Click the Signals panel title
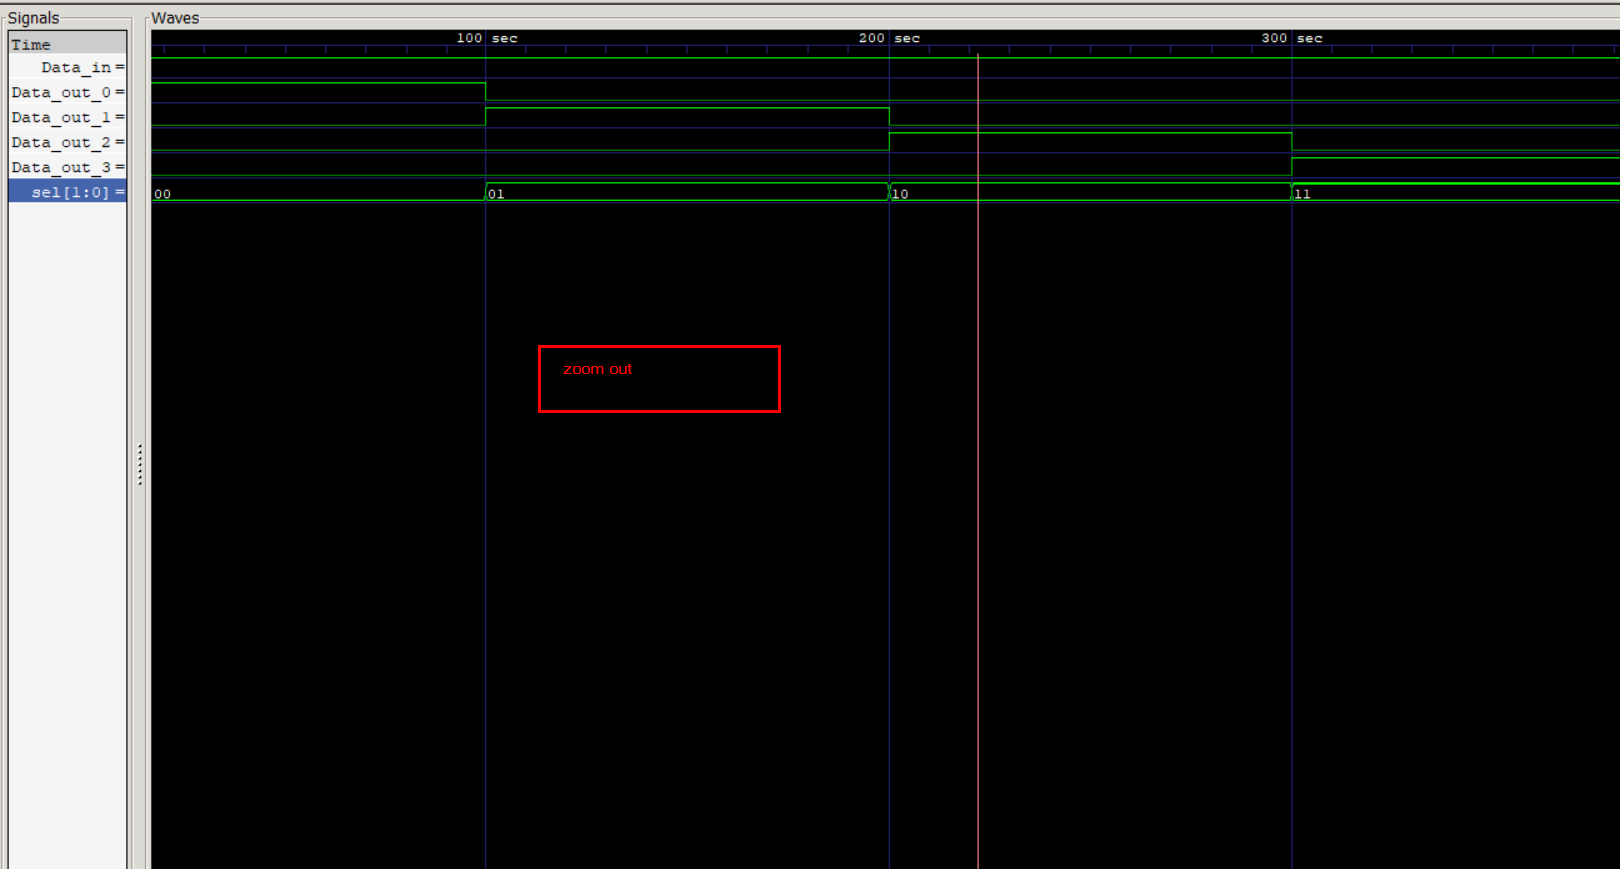This screenshot has width=1620, height=869. pyautogui.click(x=34, y=18)
